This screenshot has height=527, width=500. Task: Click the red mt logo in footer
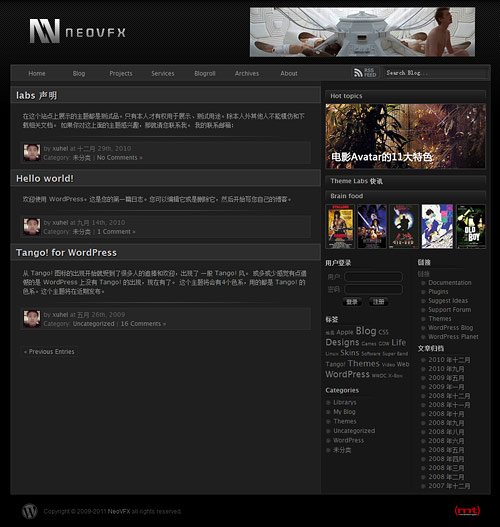point(467,511)
